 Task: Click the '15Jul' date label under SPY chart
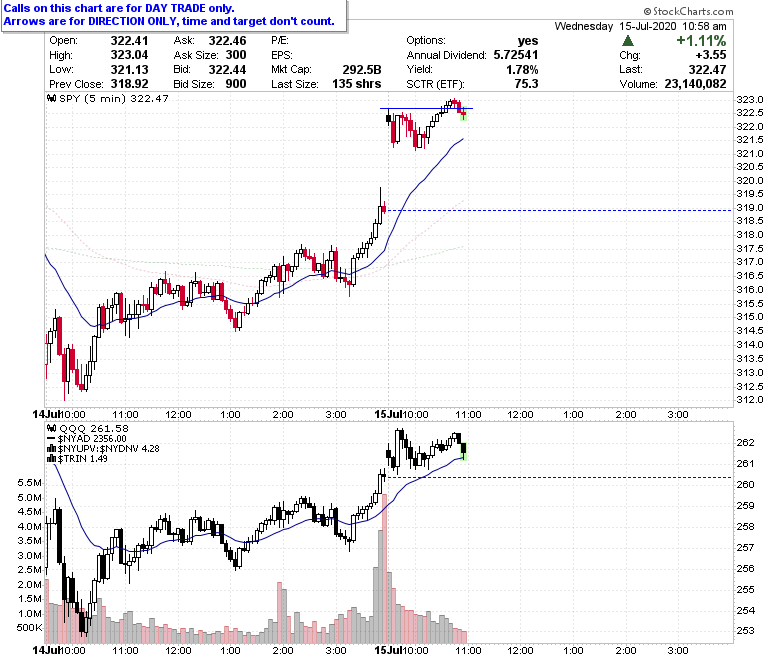click(388, 414)
